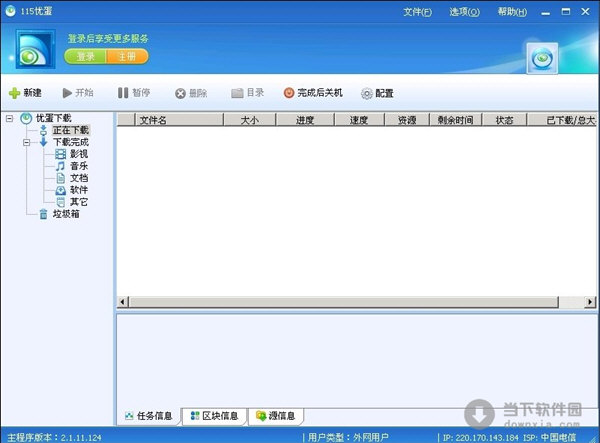Click the 垃圾箱 trash bin icon
Screen dimensions: 600x443
pyautogui.click(x=43, y=214)
